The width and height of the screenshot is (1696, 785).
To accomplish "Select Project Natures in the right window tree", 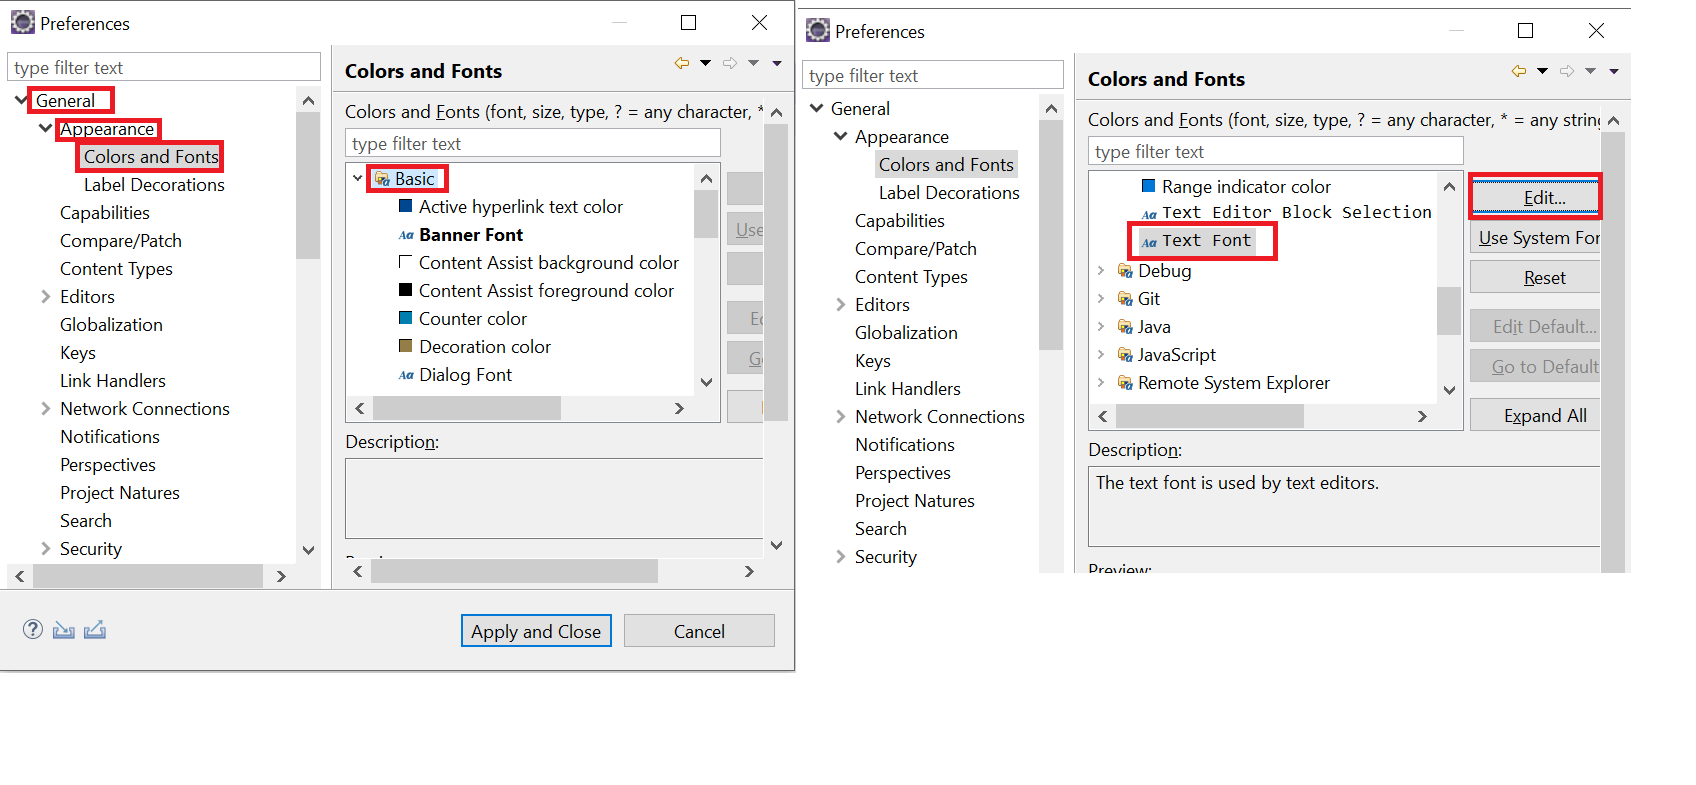I will click(x=915, y=501).
